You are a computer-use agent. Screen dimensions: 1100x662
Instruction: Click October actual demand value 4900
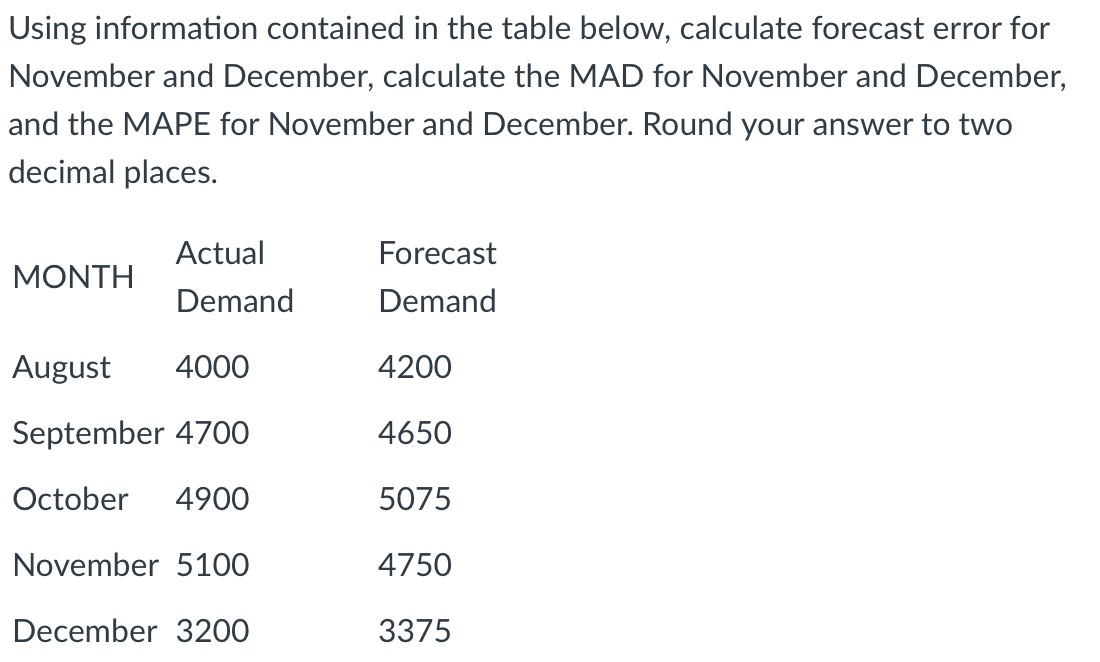pyautogui.click(x=212, y=499)
